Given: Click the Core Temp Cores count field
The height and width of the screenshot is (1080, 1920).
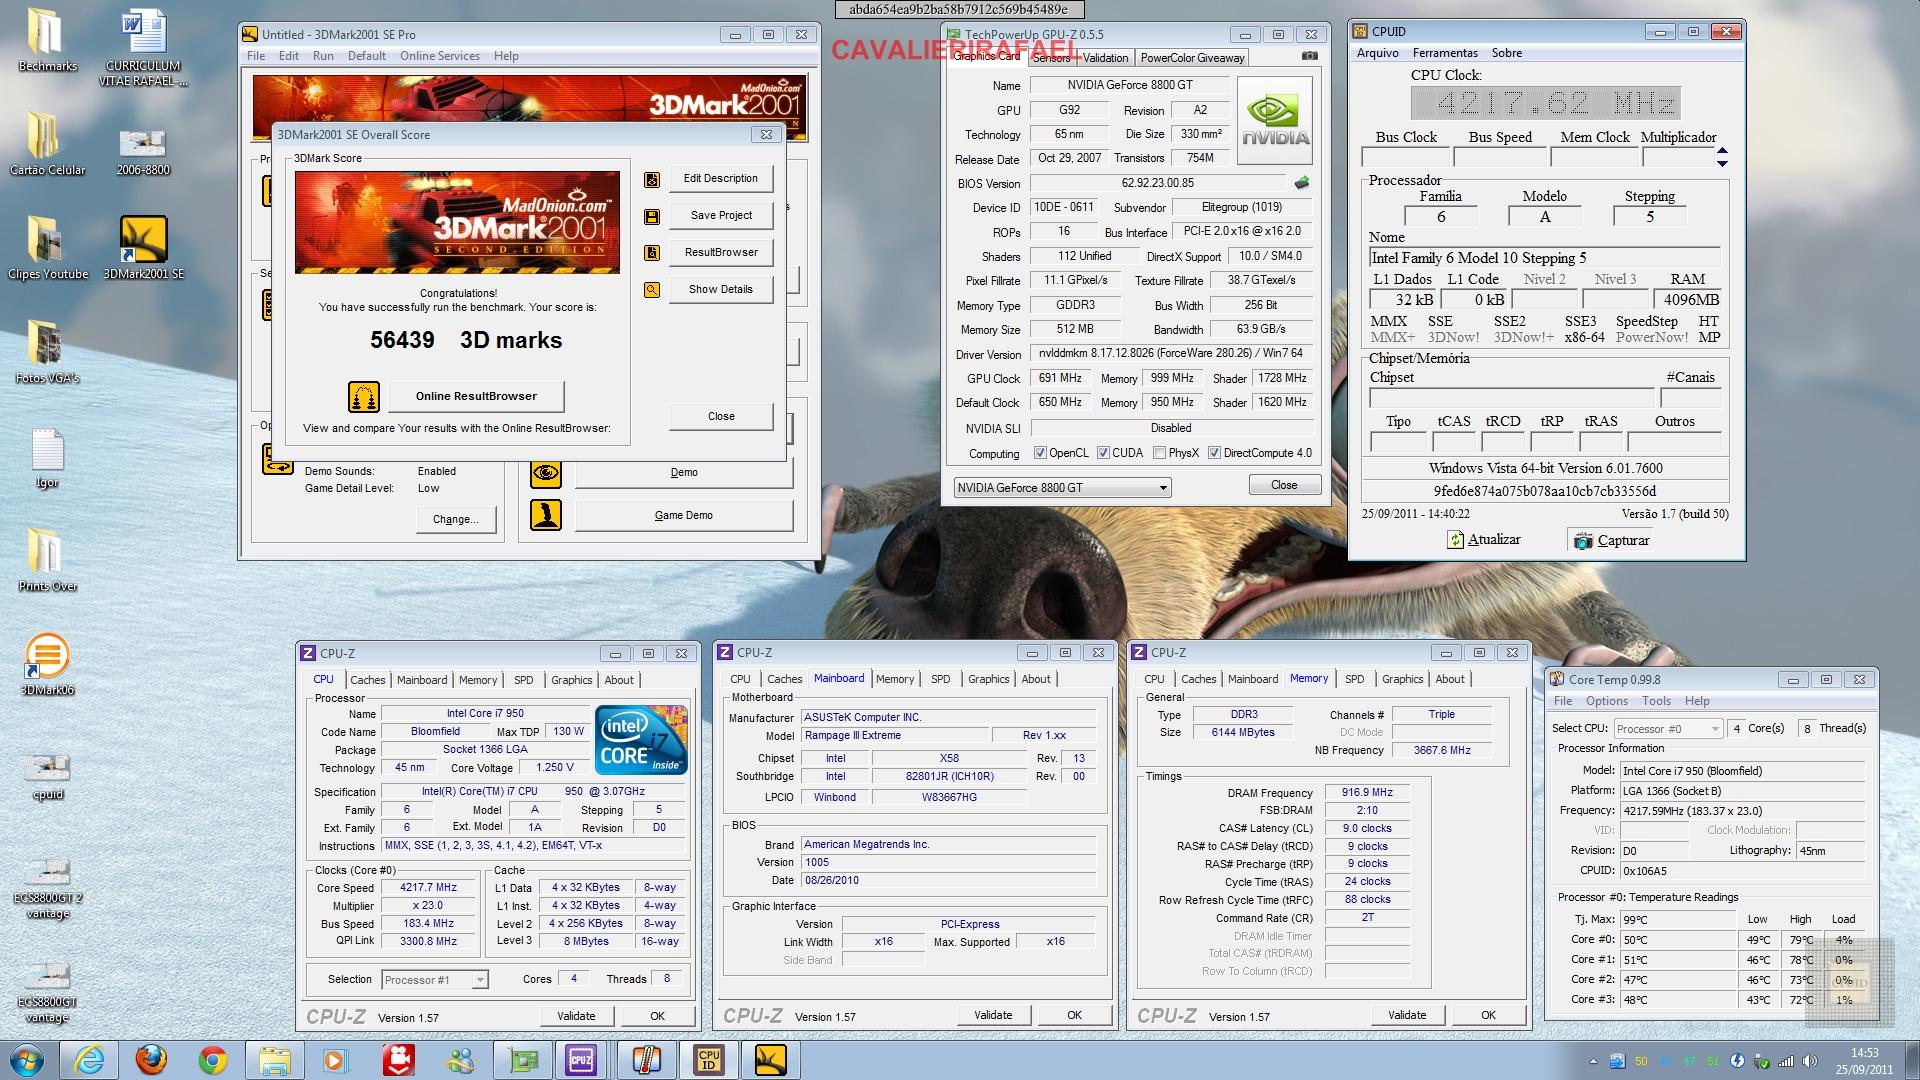Looking at the screenshot, I should [1737, 729].
